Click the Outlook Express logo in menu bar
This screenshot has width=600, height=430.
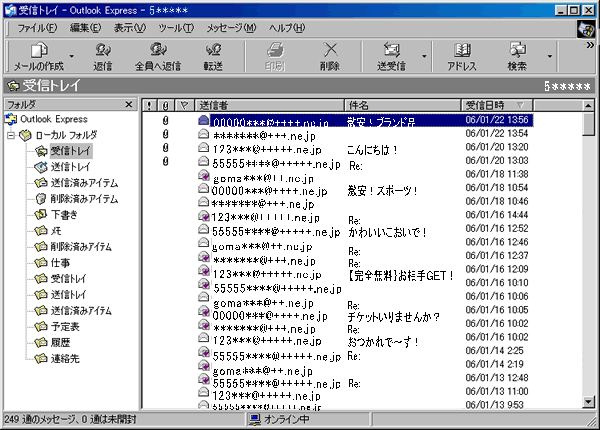pos(586,29)
